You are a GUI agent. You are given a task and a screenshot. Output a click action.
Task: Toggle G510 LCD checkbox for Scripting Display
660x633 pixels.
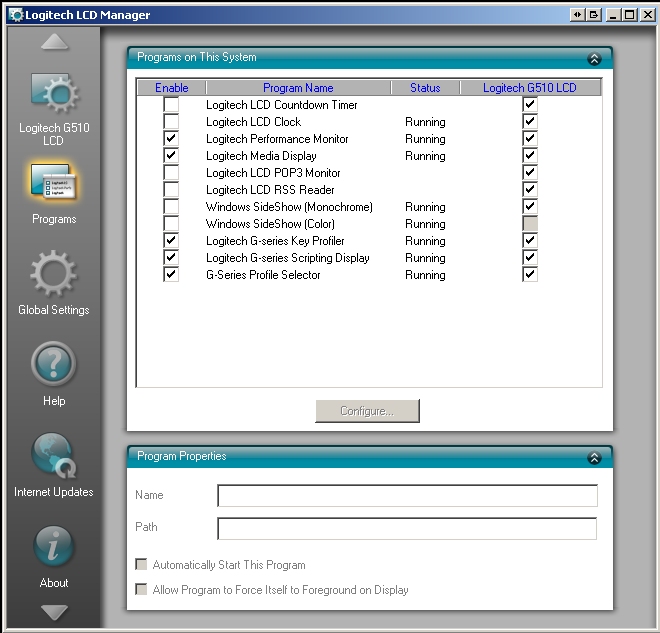click(x=530, y=258)
